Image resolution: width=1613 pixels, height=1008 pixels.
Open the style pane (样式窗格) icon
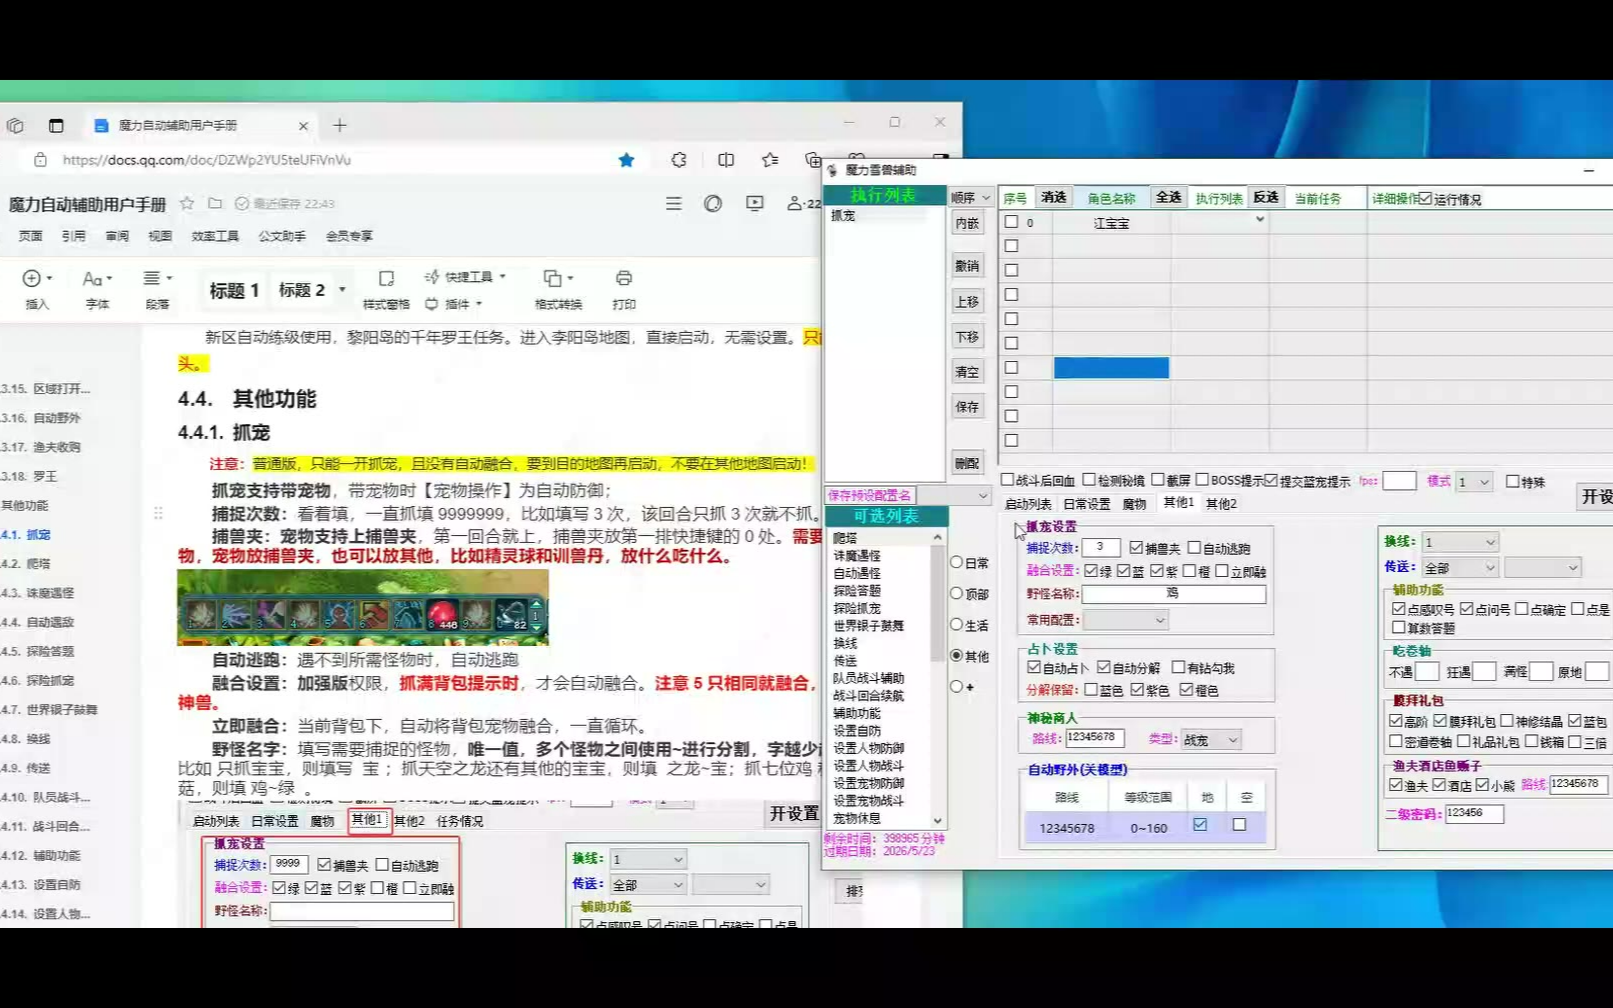386,279
